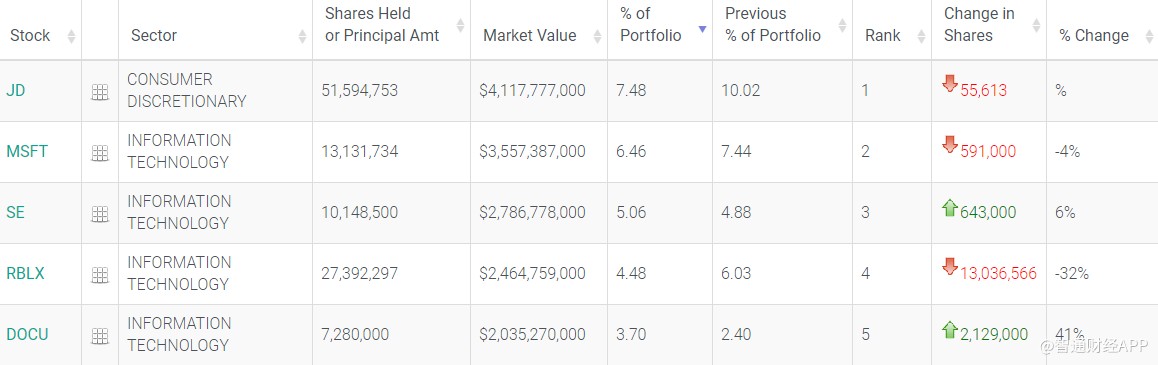Open the grid icon beside JD
The height and width of the screenshot is (365, 1158).
pos(100,92)
